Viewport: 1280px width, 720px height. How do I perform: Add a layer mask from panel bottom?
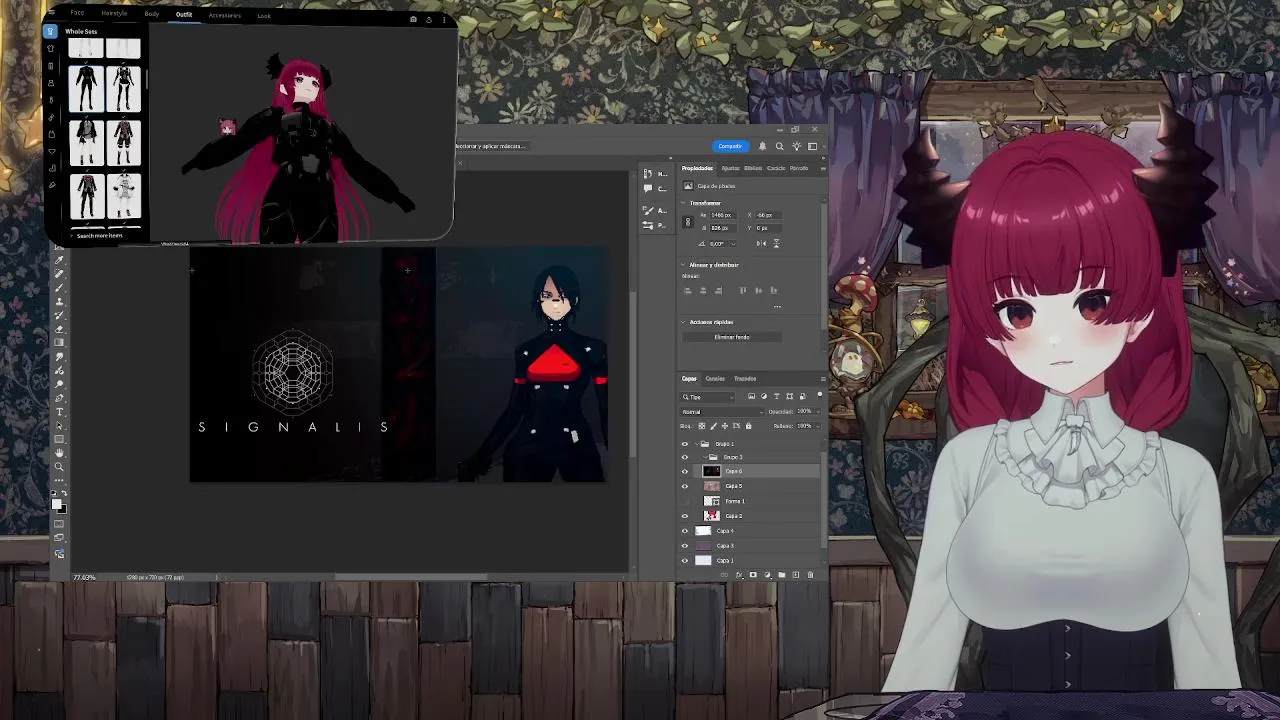[753, 575]
